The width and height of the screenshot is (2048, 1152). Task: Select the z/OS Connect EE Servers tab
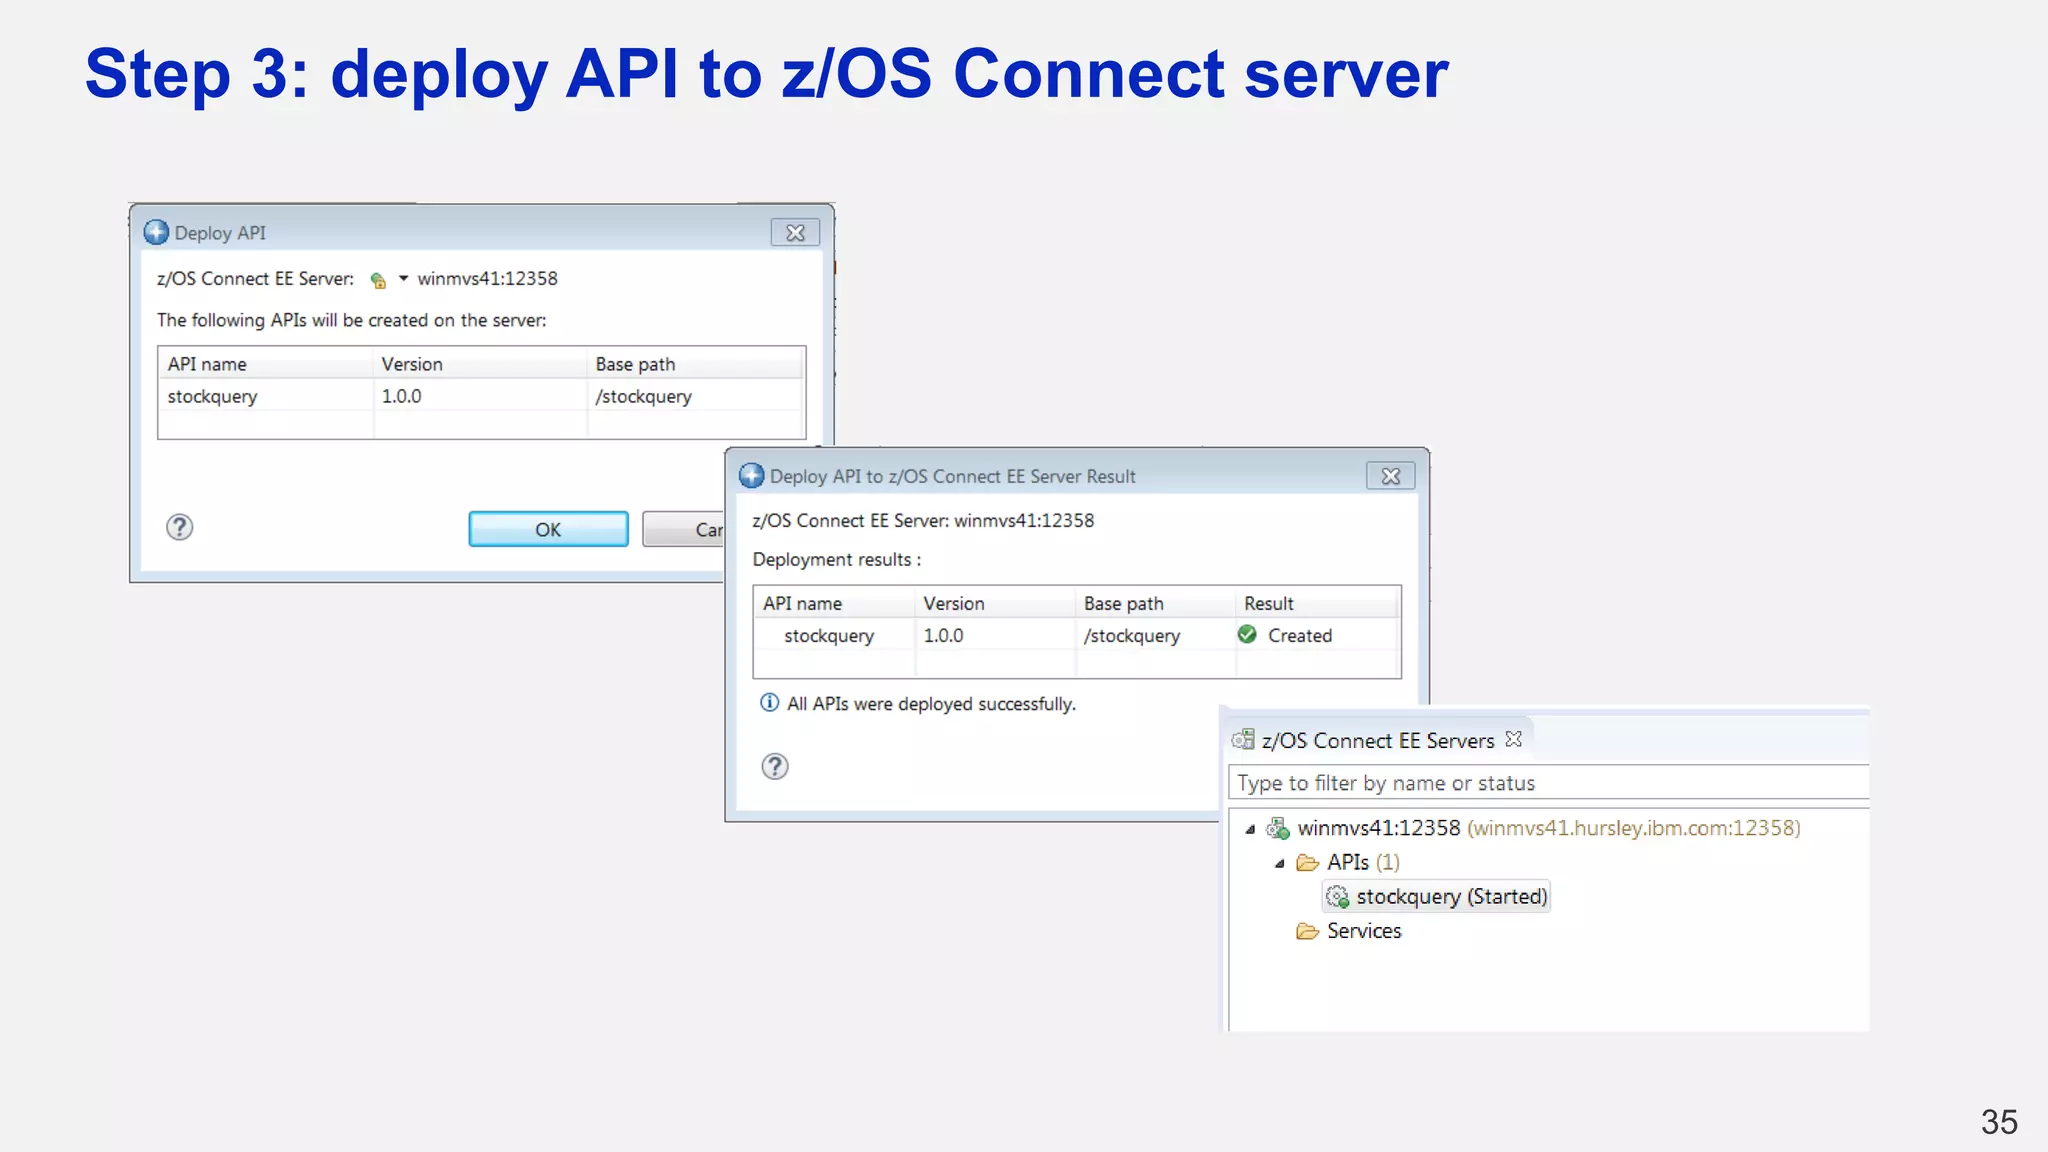(x=1377, y=740)
